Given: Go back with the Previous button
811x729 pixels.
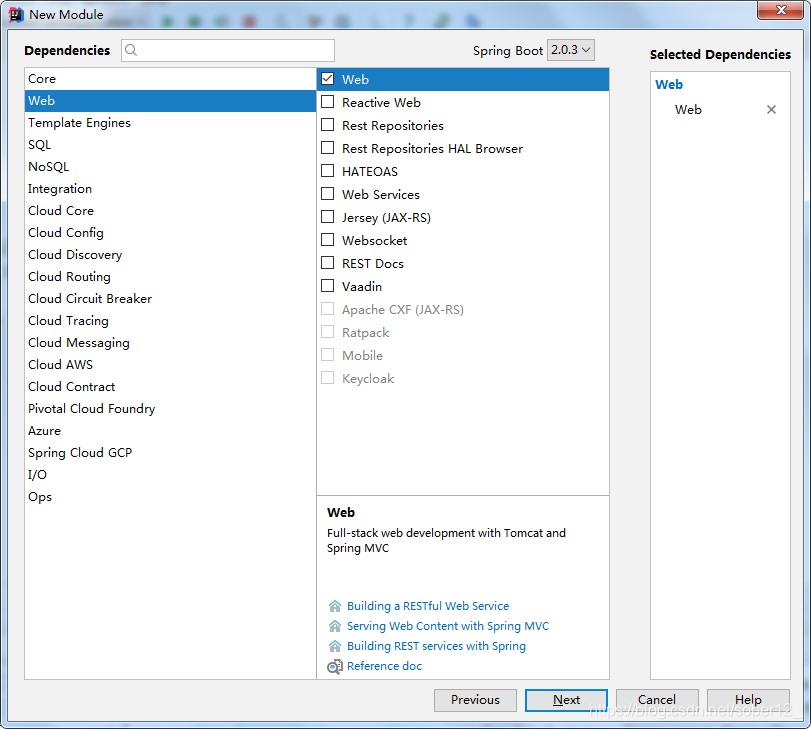Looking at the screenshot, I should 475,700.
